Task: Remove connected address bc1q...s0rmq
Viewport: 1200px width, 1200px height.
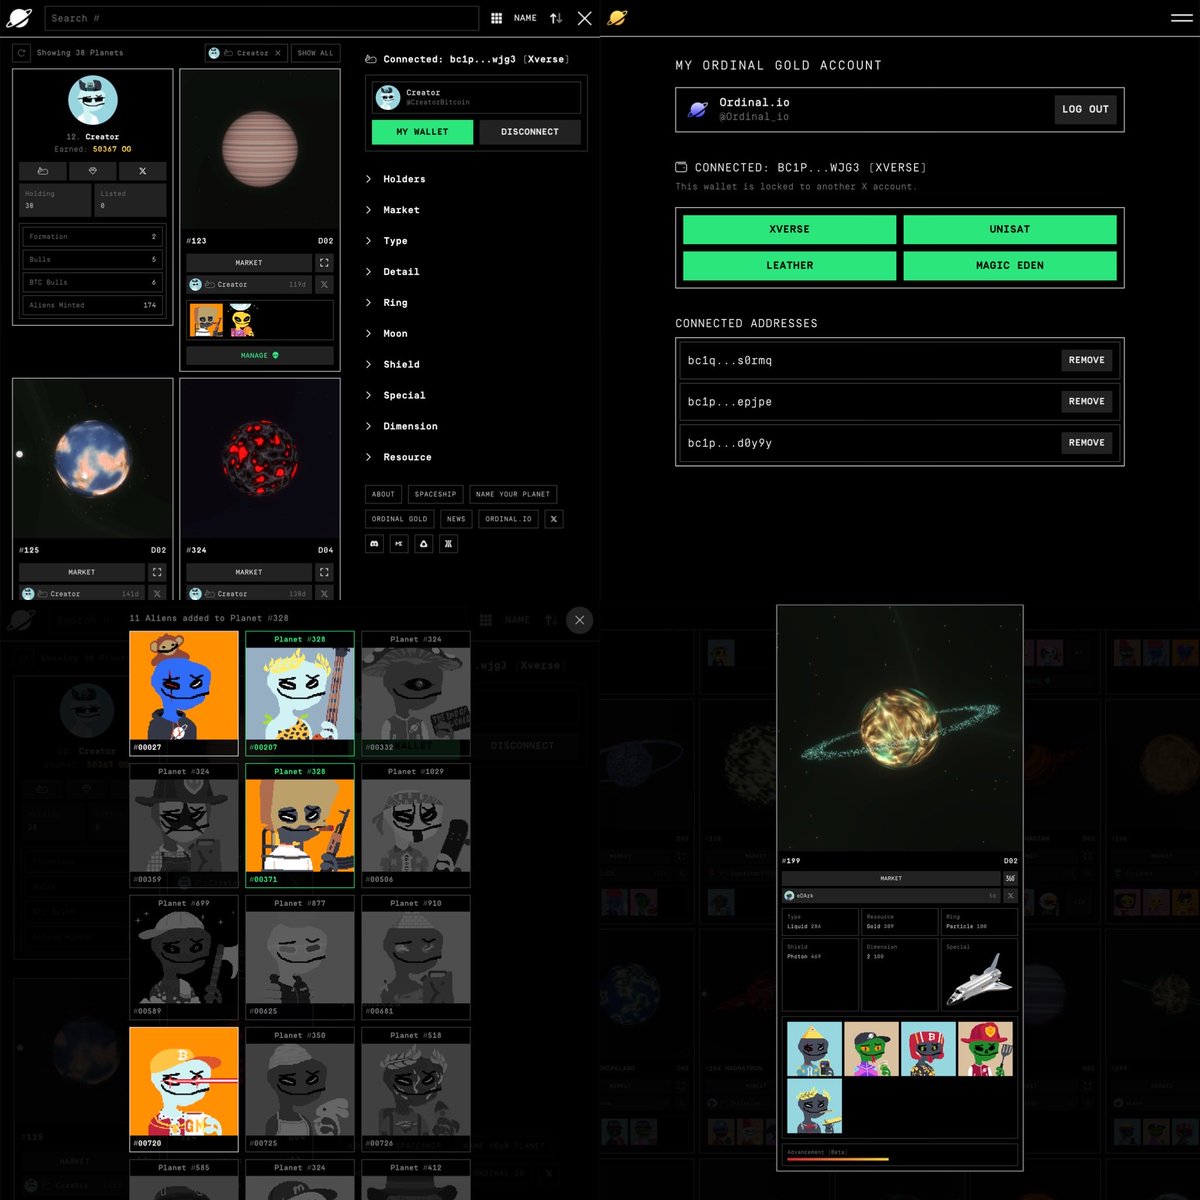Action: pyautogui.click(x=1087, y=360)
